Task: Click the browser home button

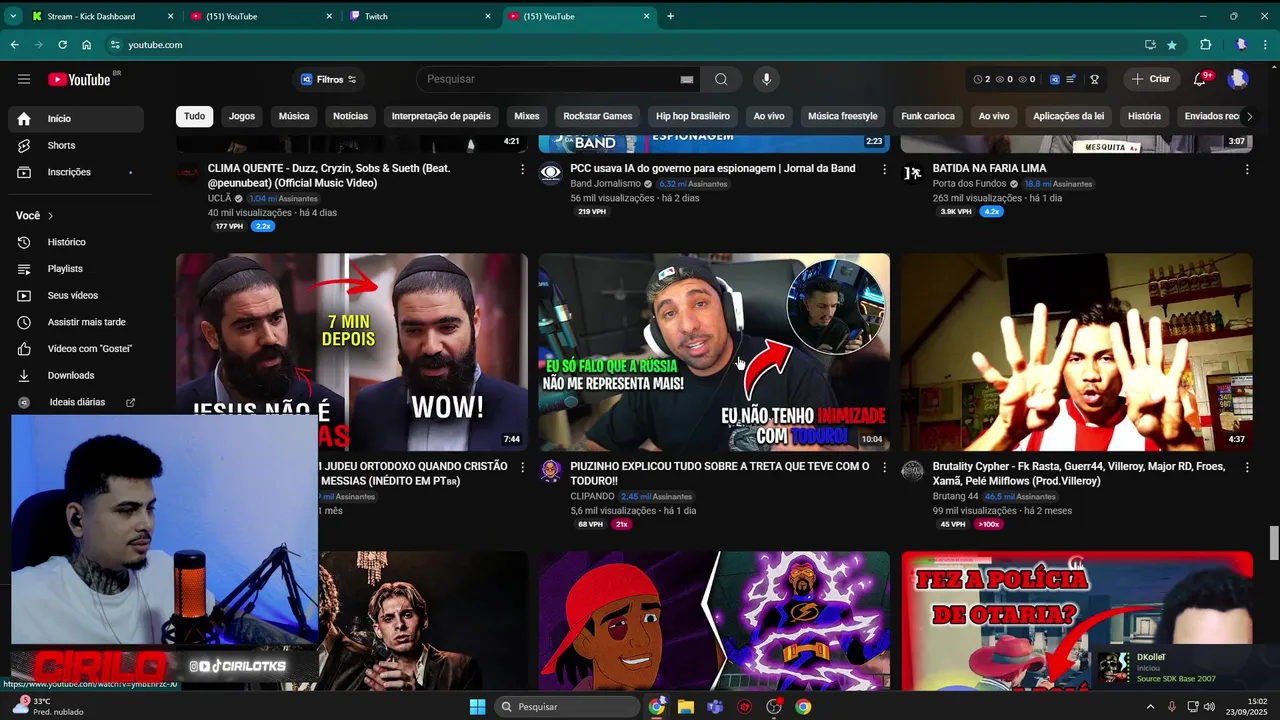Action: pyautogui.click(x=87, y=45)
